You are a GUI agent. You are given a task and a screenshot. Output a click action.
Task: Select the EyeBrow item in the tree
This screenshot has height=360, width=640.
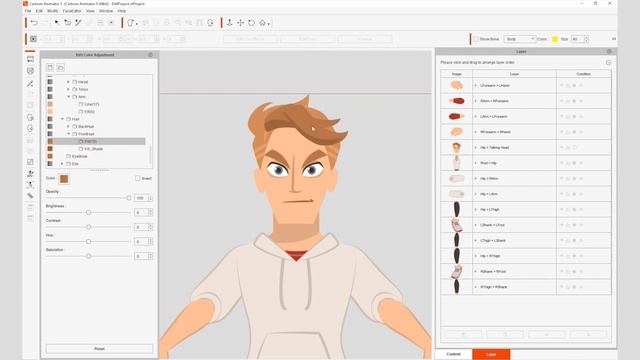pos(80,156)
